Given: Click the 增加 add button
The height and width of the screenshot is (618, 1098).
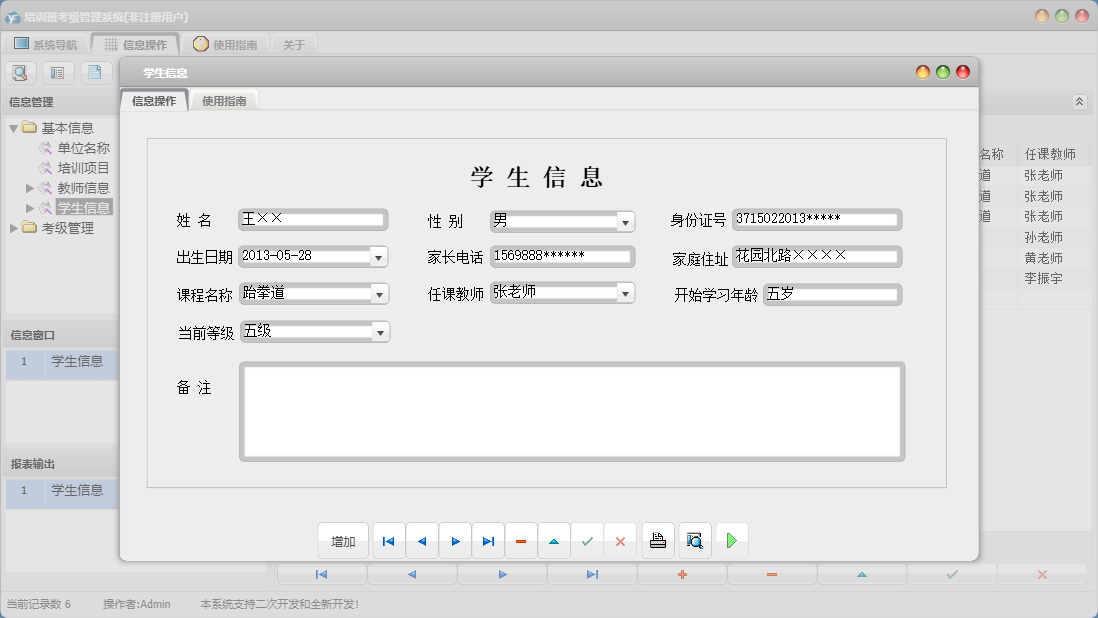Looking at the screenshot, I should pyautogui.click(x=342, y=540).
